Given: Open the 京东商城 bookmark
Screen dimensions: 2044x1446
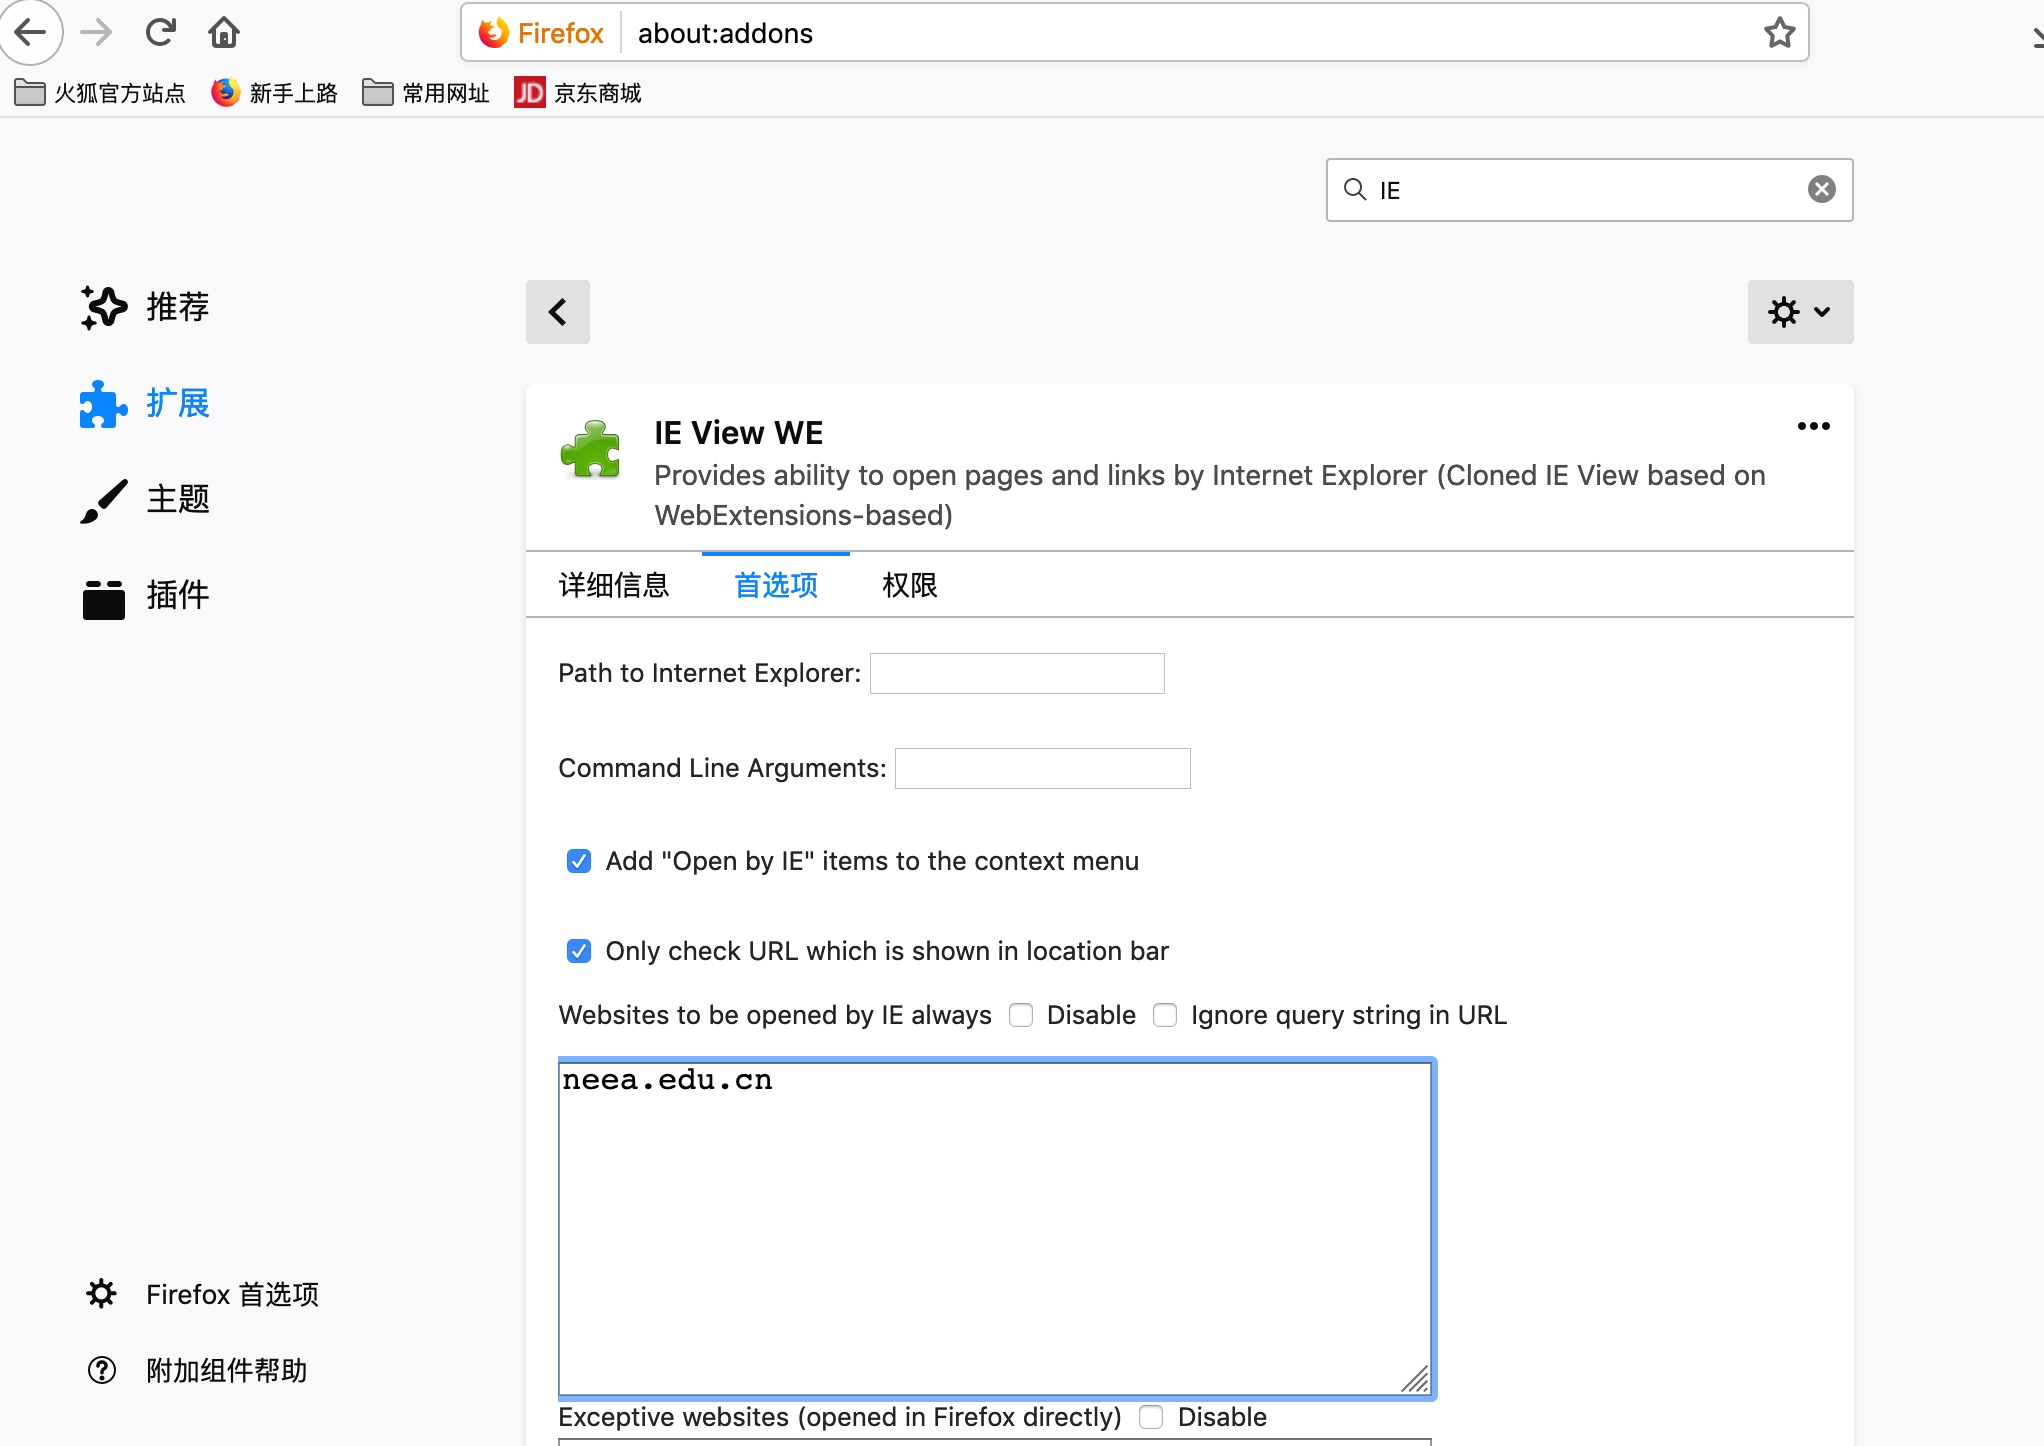Looking at the screenshot, I should [578, 93].
